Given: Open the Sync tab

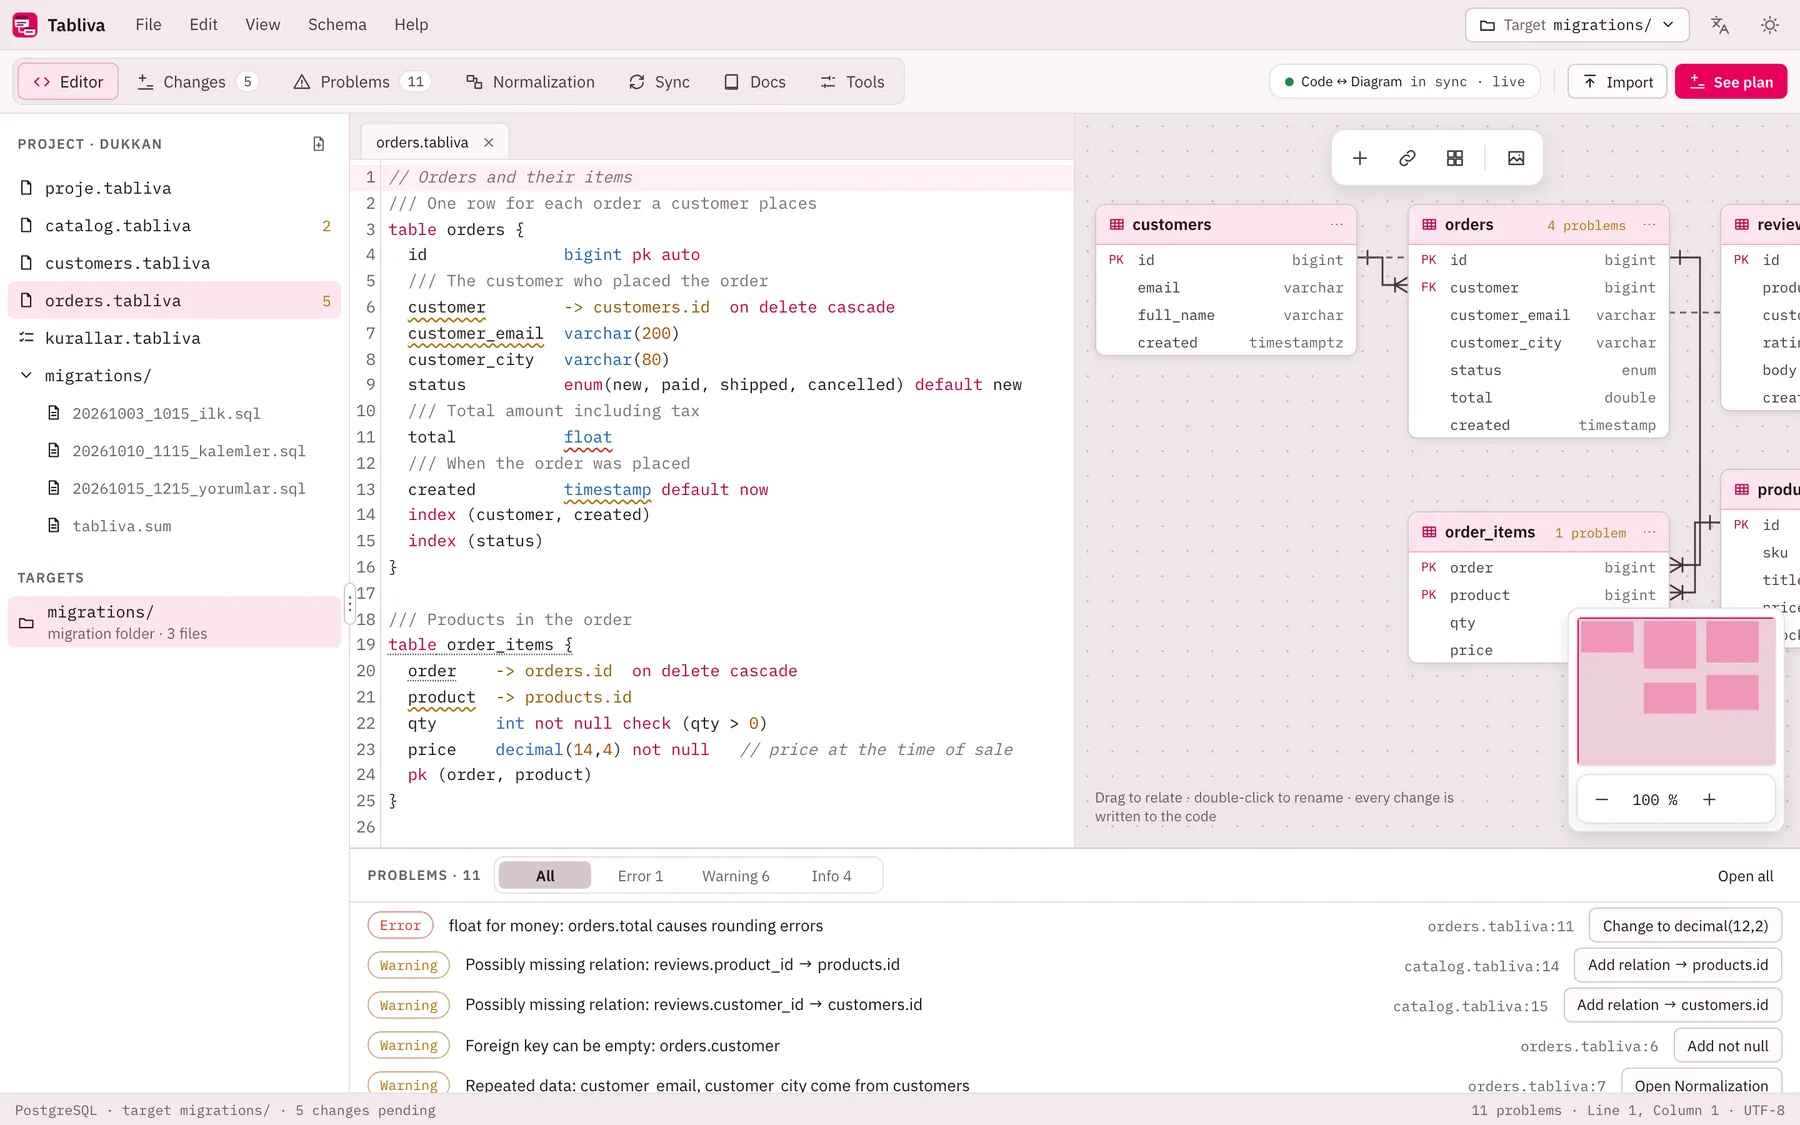Looking at the screenshot, I should click(660, 82).
